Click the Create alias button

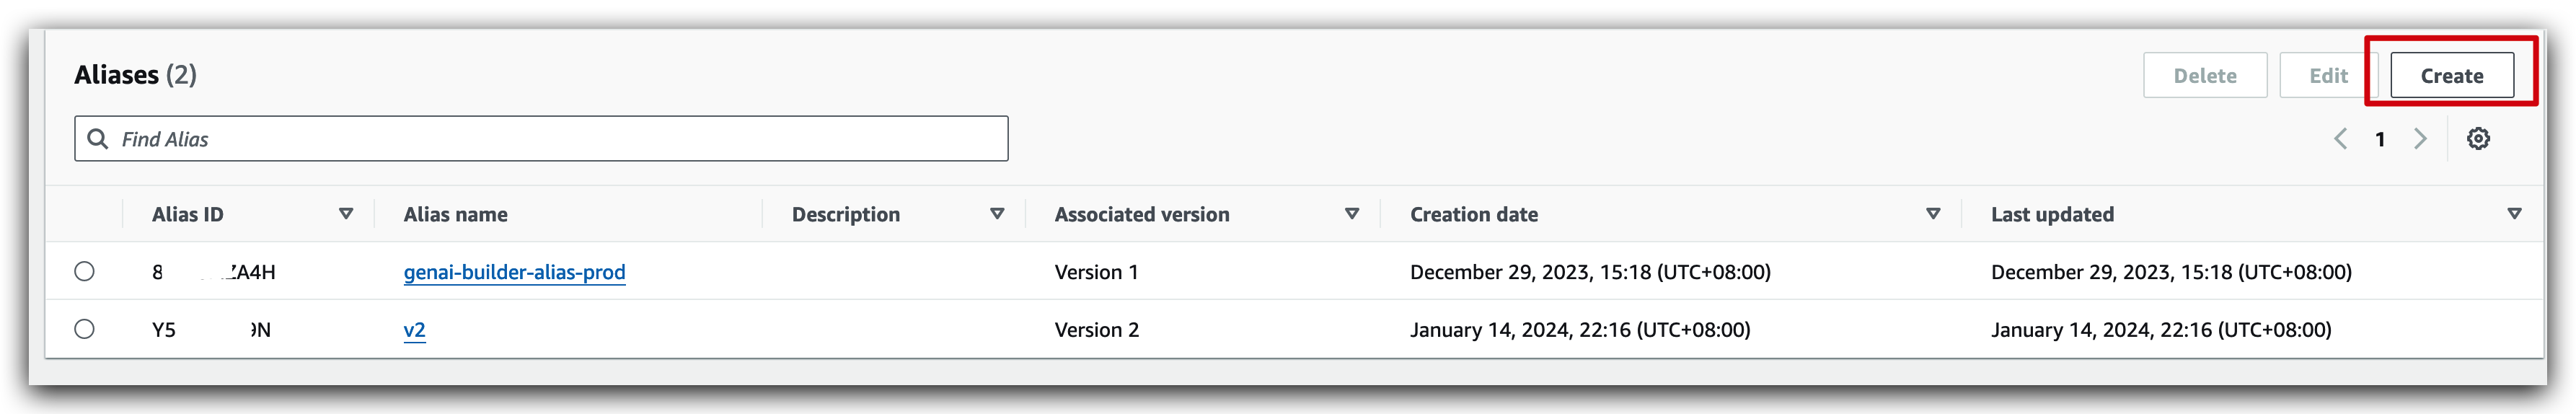[x=2451, y=76]
